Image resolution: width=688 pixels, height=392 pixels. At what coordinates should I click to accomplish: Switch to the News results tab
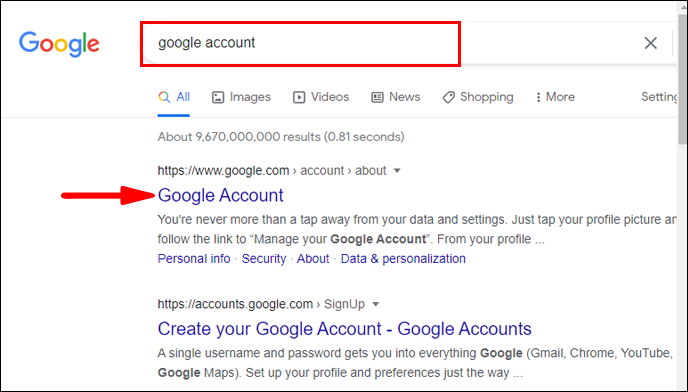[396, 97]
